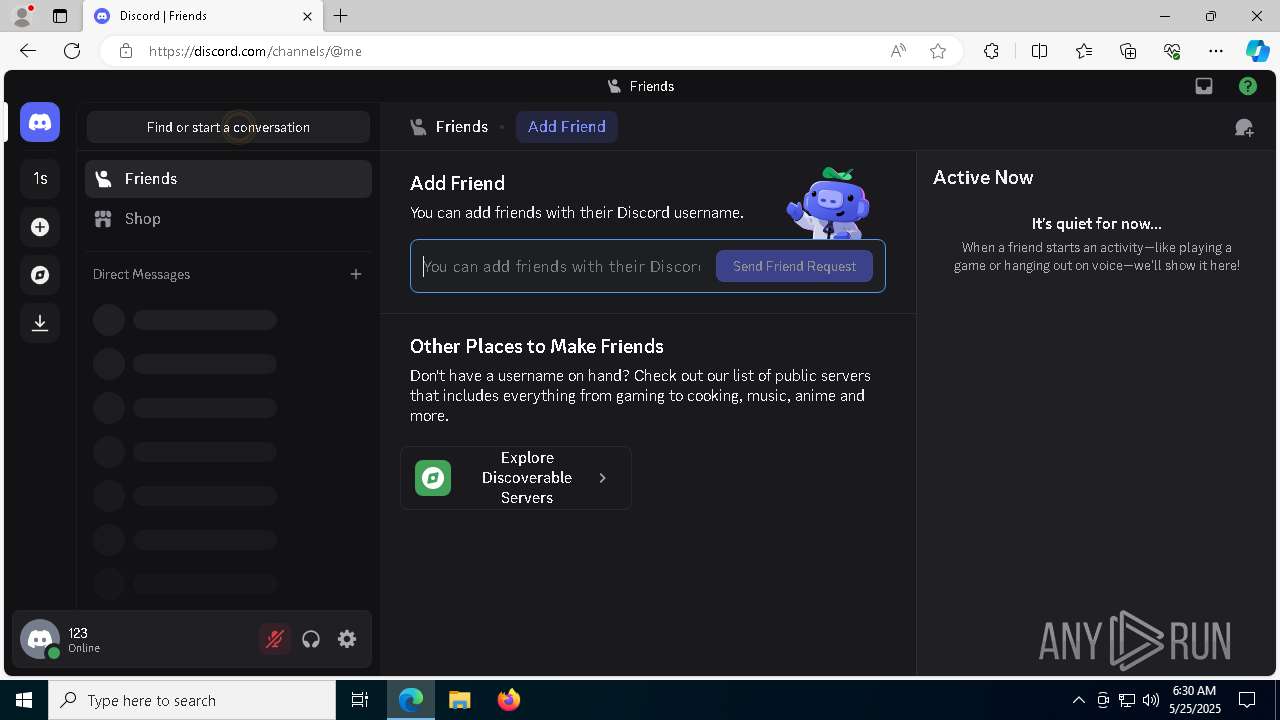Open Collections icon
Screen dimensions: 1280x720
tap(1128, 51)
